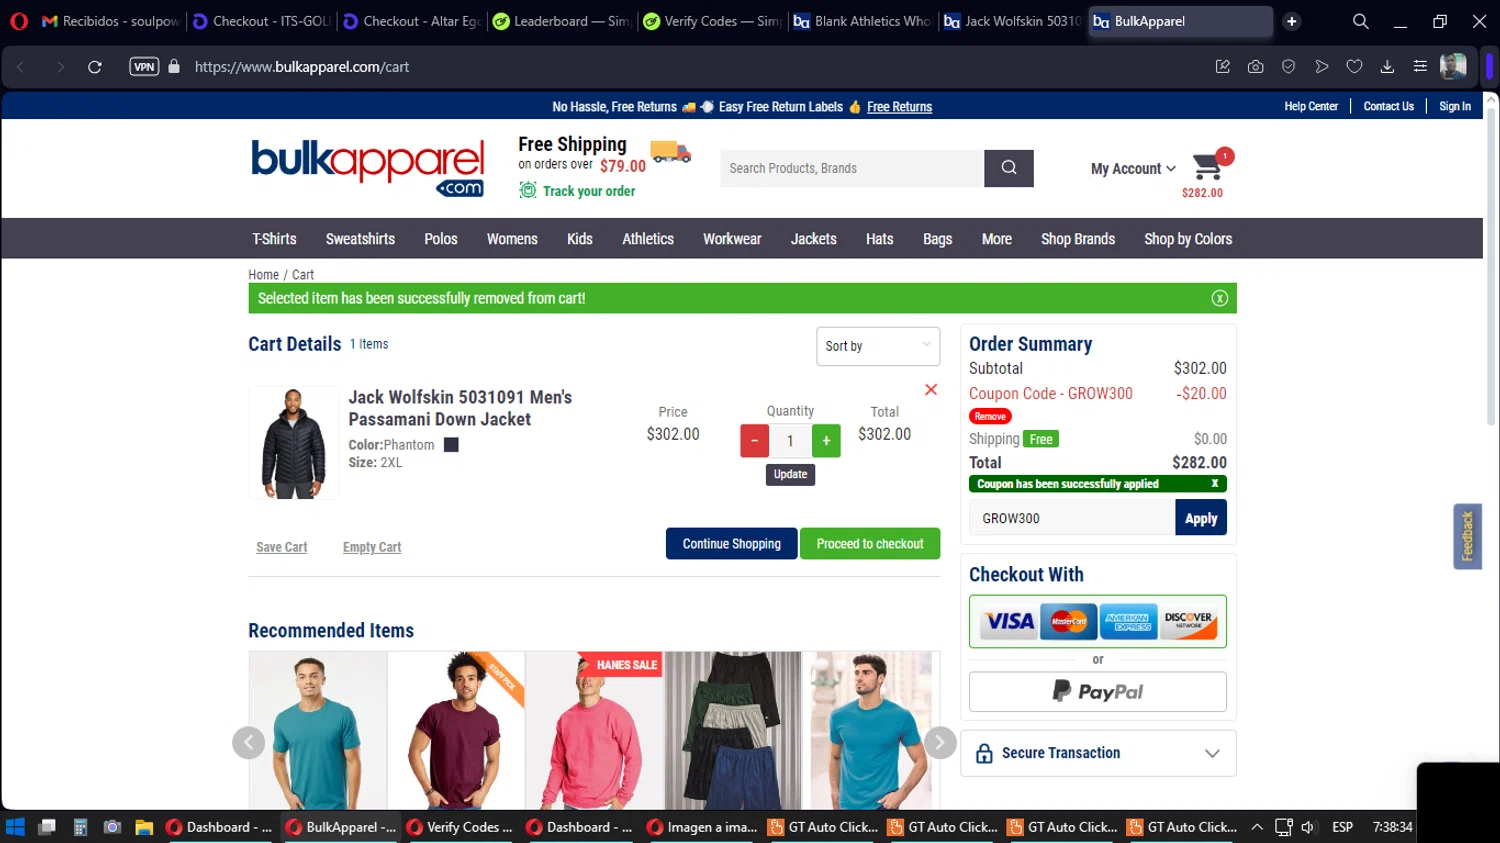
Task: Switch to the Recibidos Gmail tab
Action: [110, 21]
